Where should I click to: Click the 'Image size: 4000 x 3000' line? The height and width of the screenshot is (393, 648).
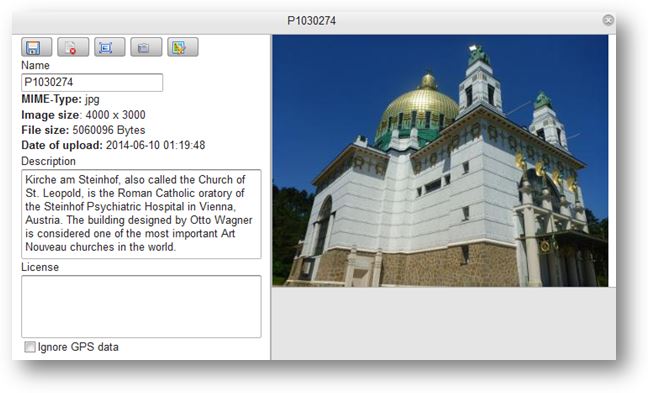[x=83, y=115]
